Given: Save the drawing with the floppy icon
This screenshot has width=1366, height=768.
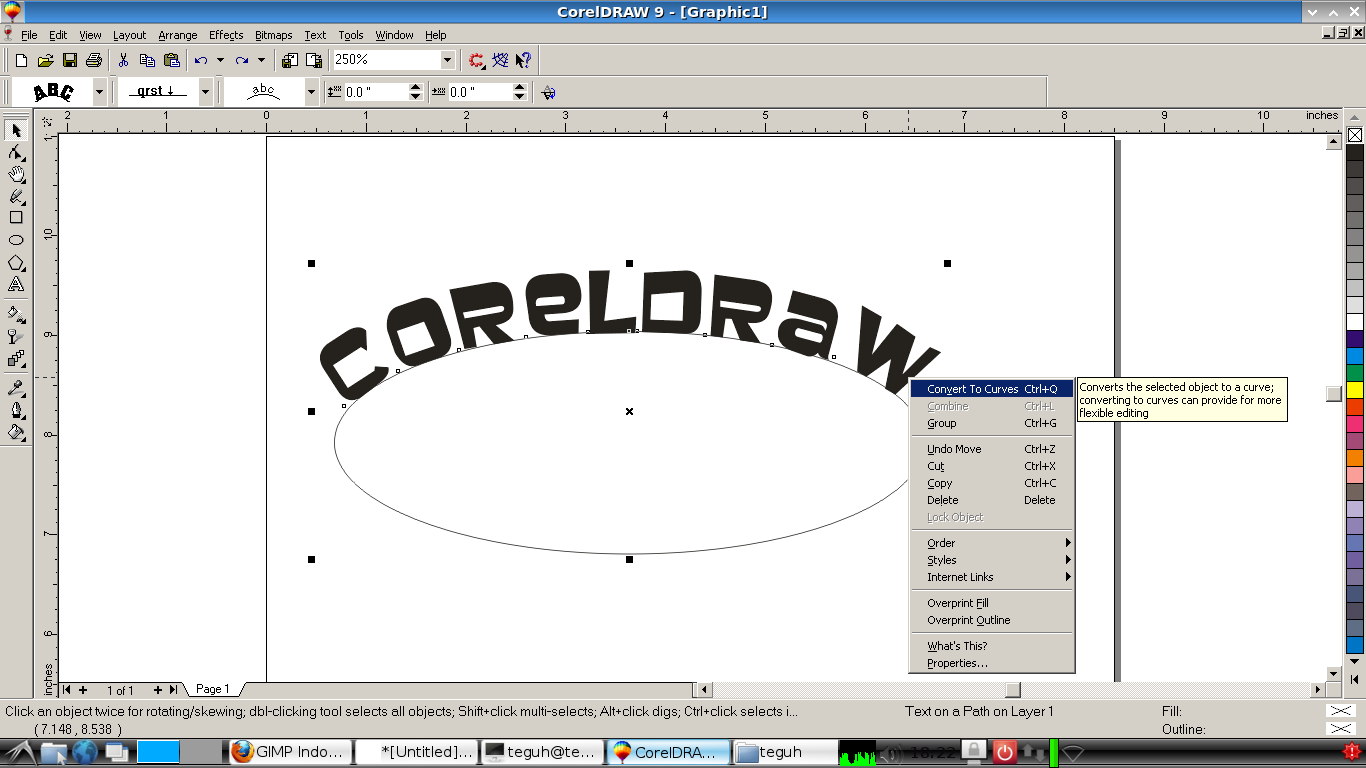Looking at the screenshot, I should point(70,60).
